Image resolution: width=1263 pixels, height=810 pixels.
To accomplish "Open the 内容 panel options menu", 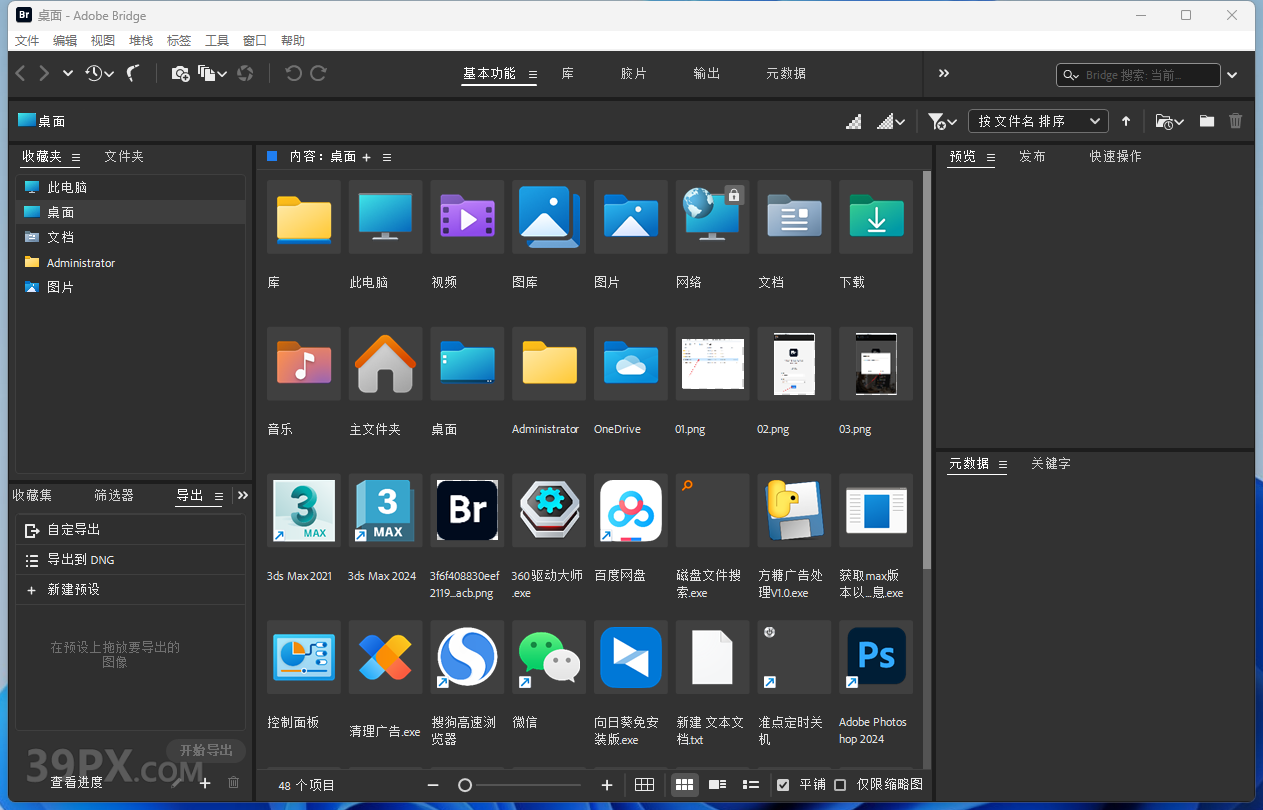I will 387,157.
